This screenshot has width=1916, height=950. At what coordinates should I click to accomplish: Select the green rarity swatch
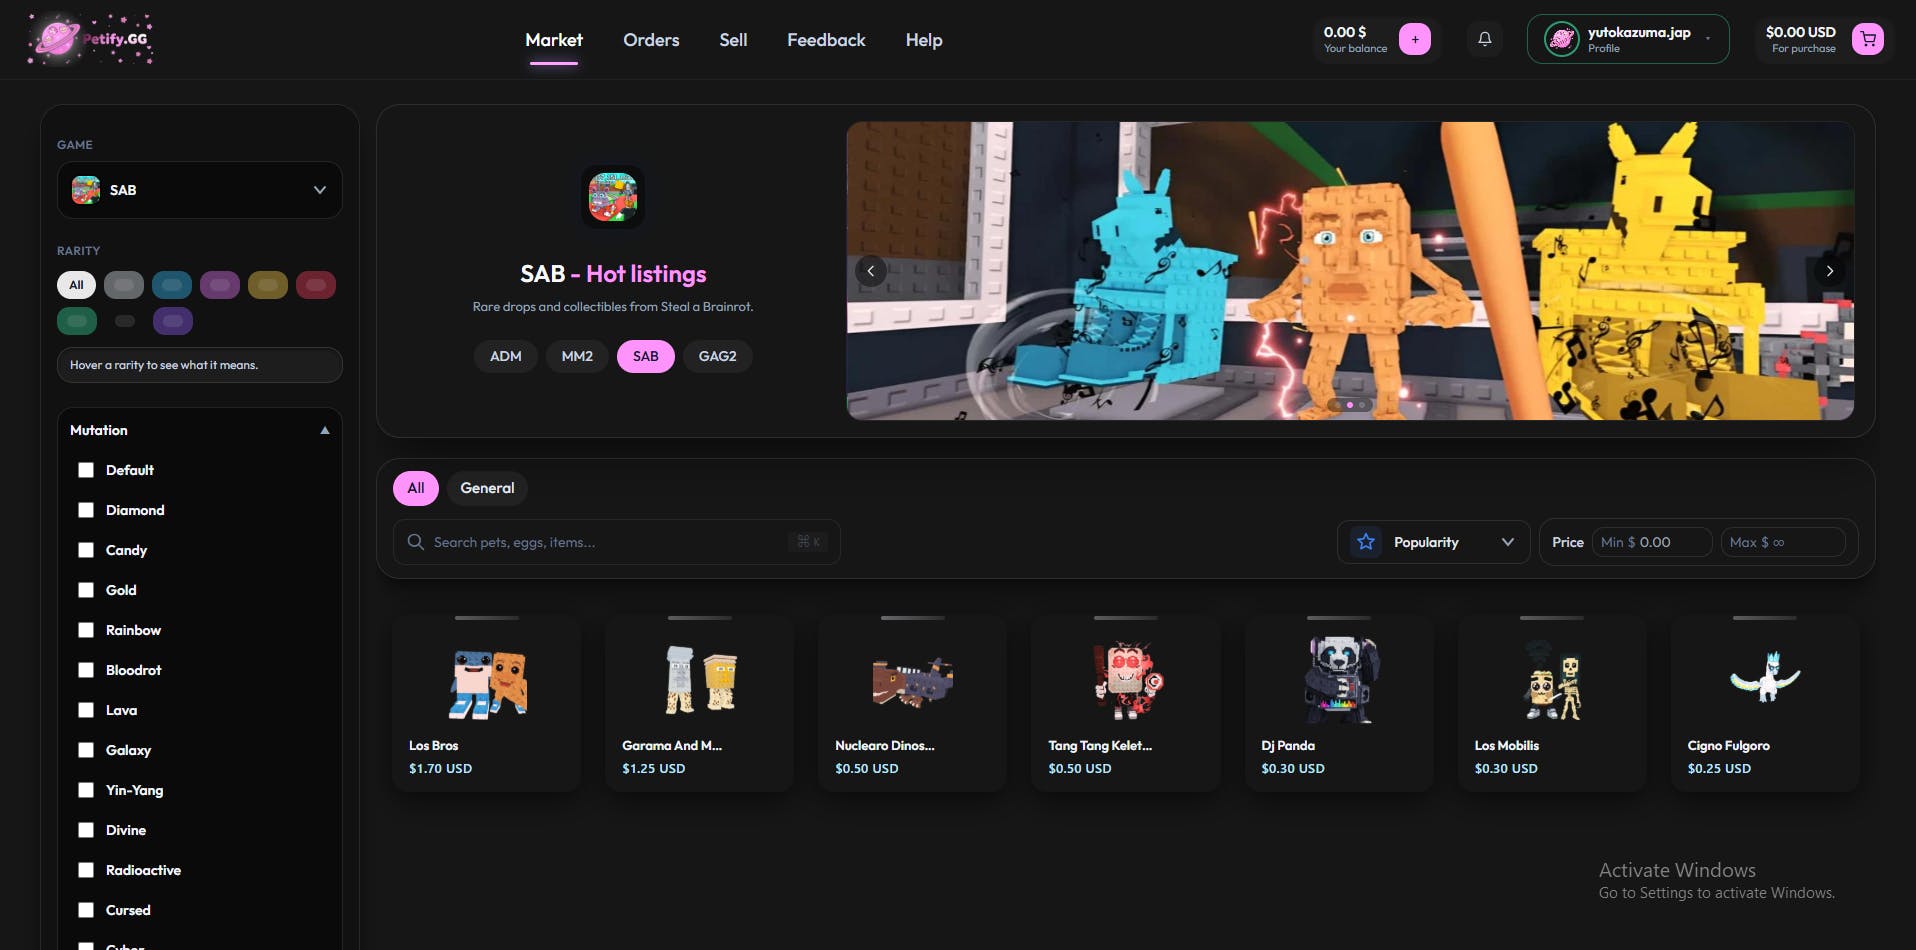77,321
